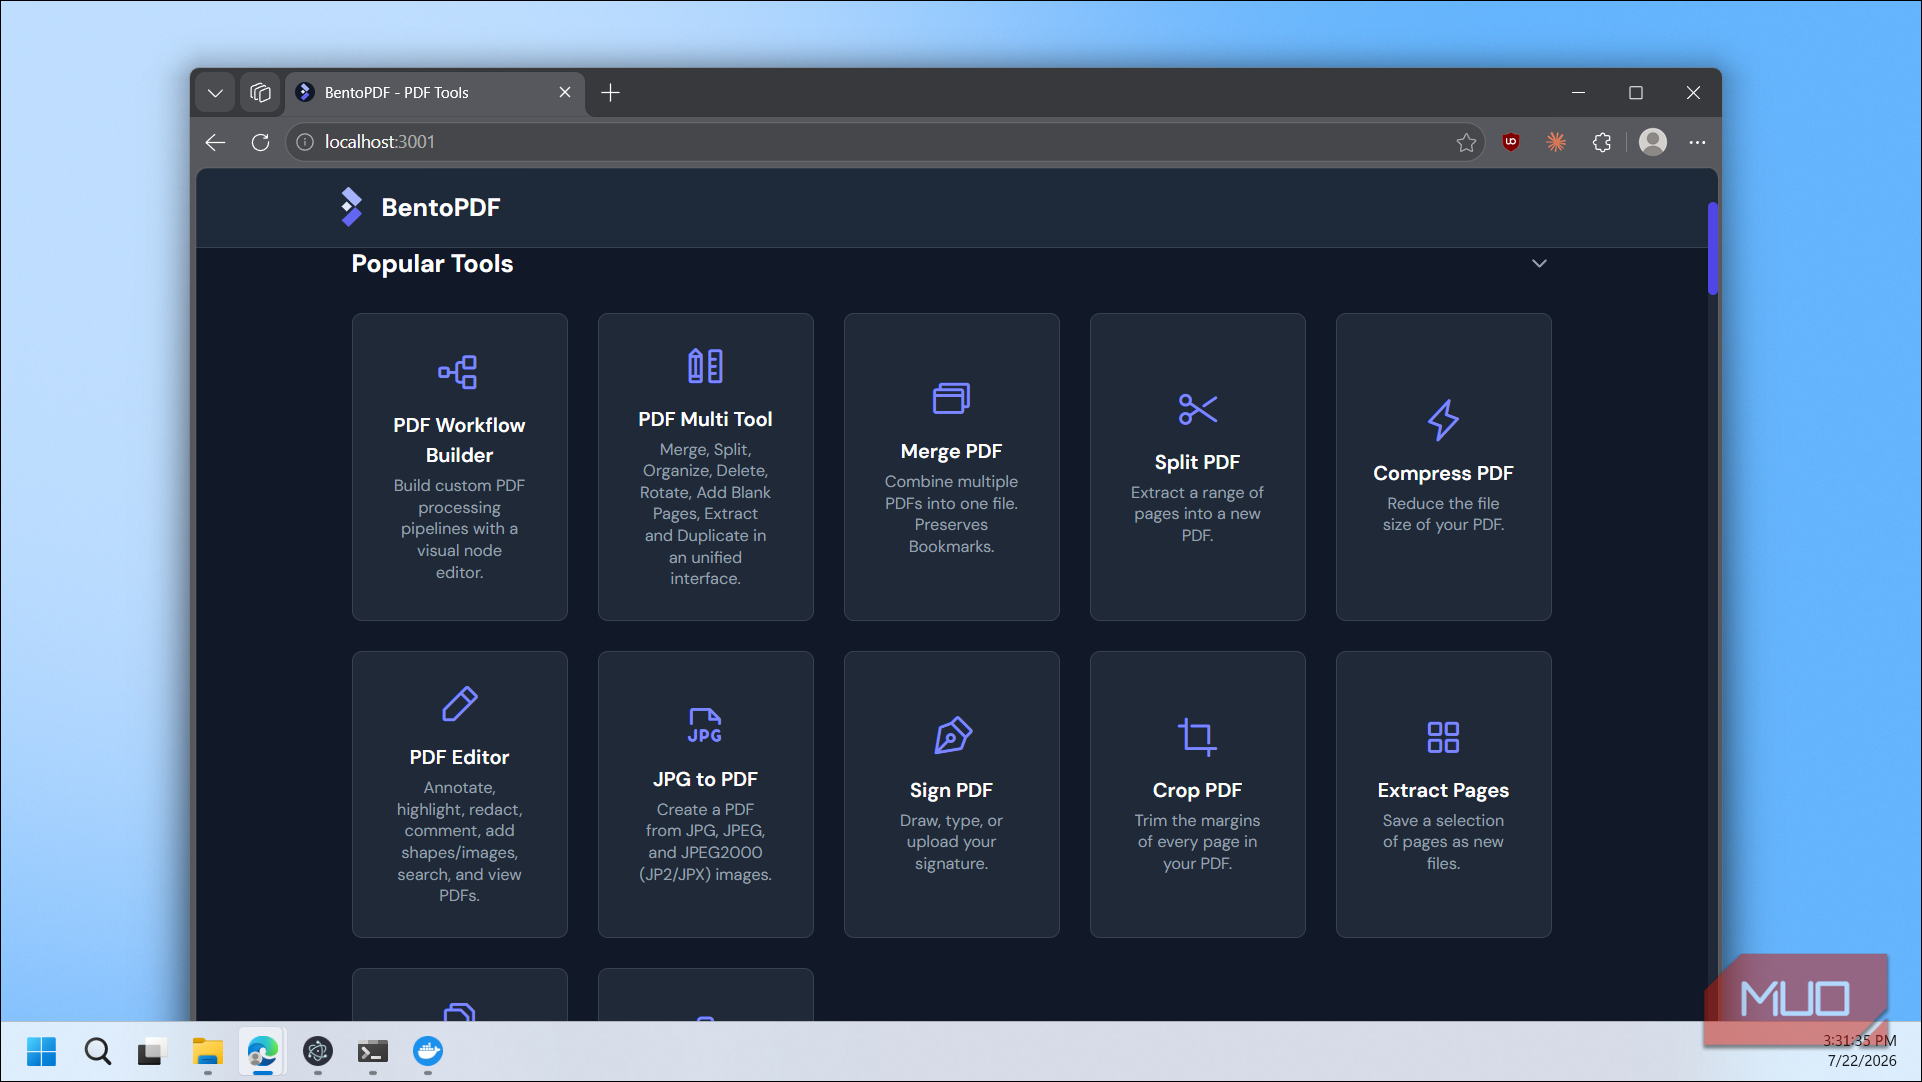Open the Extract Pages grid icon
1922x1082 pixels.
pyautogui.click(x=1443, y=737)
